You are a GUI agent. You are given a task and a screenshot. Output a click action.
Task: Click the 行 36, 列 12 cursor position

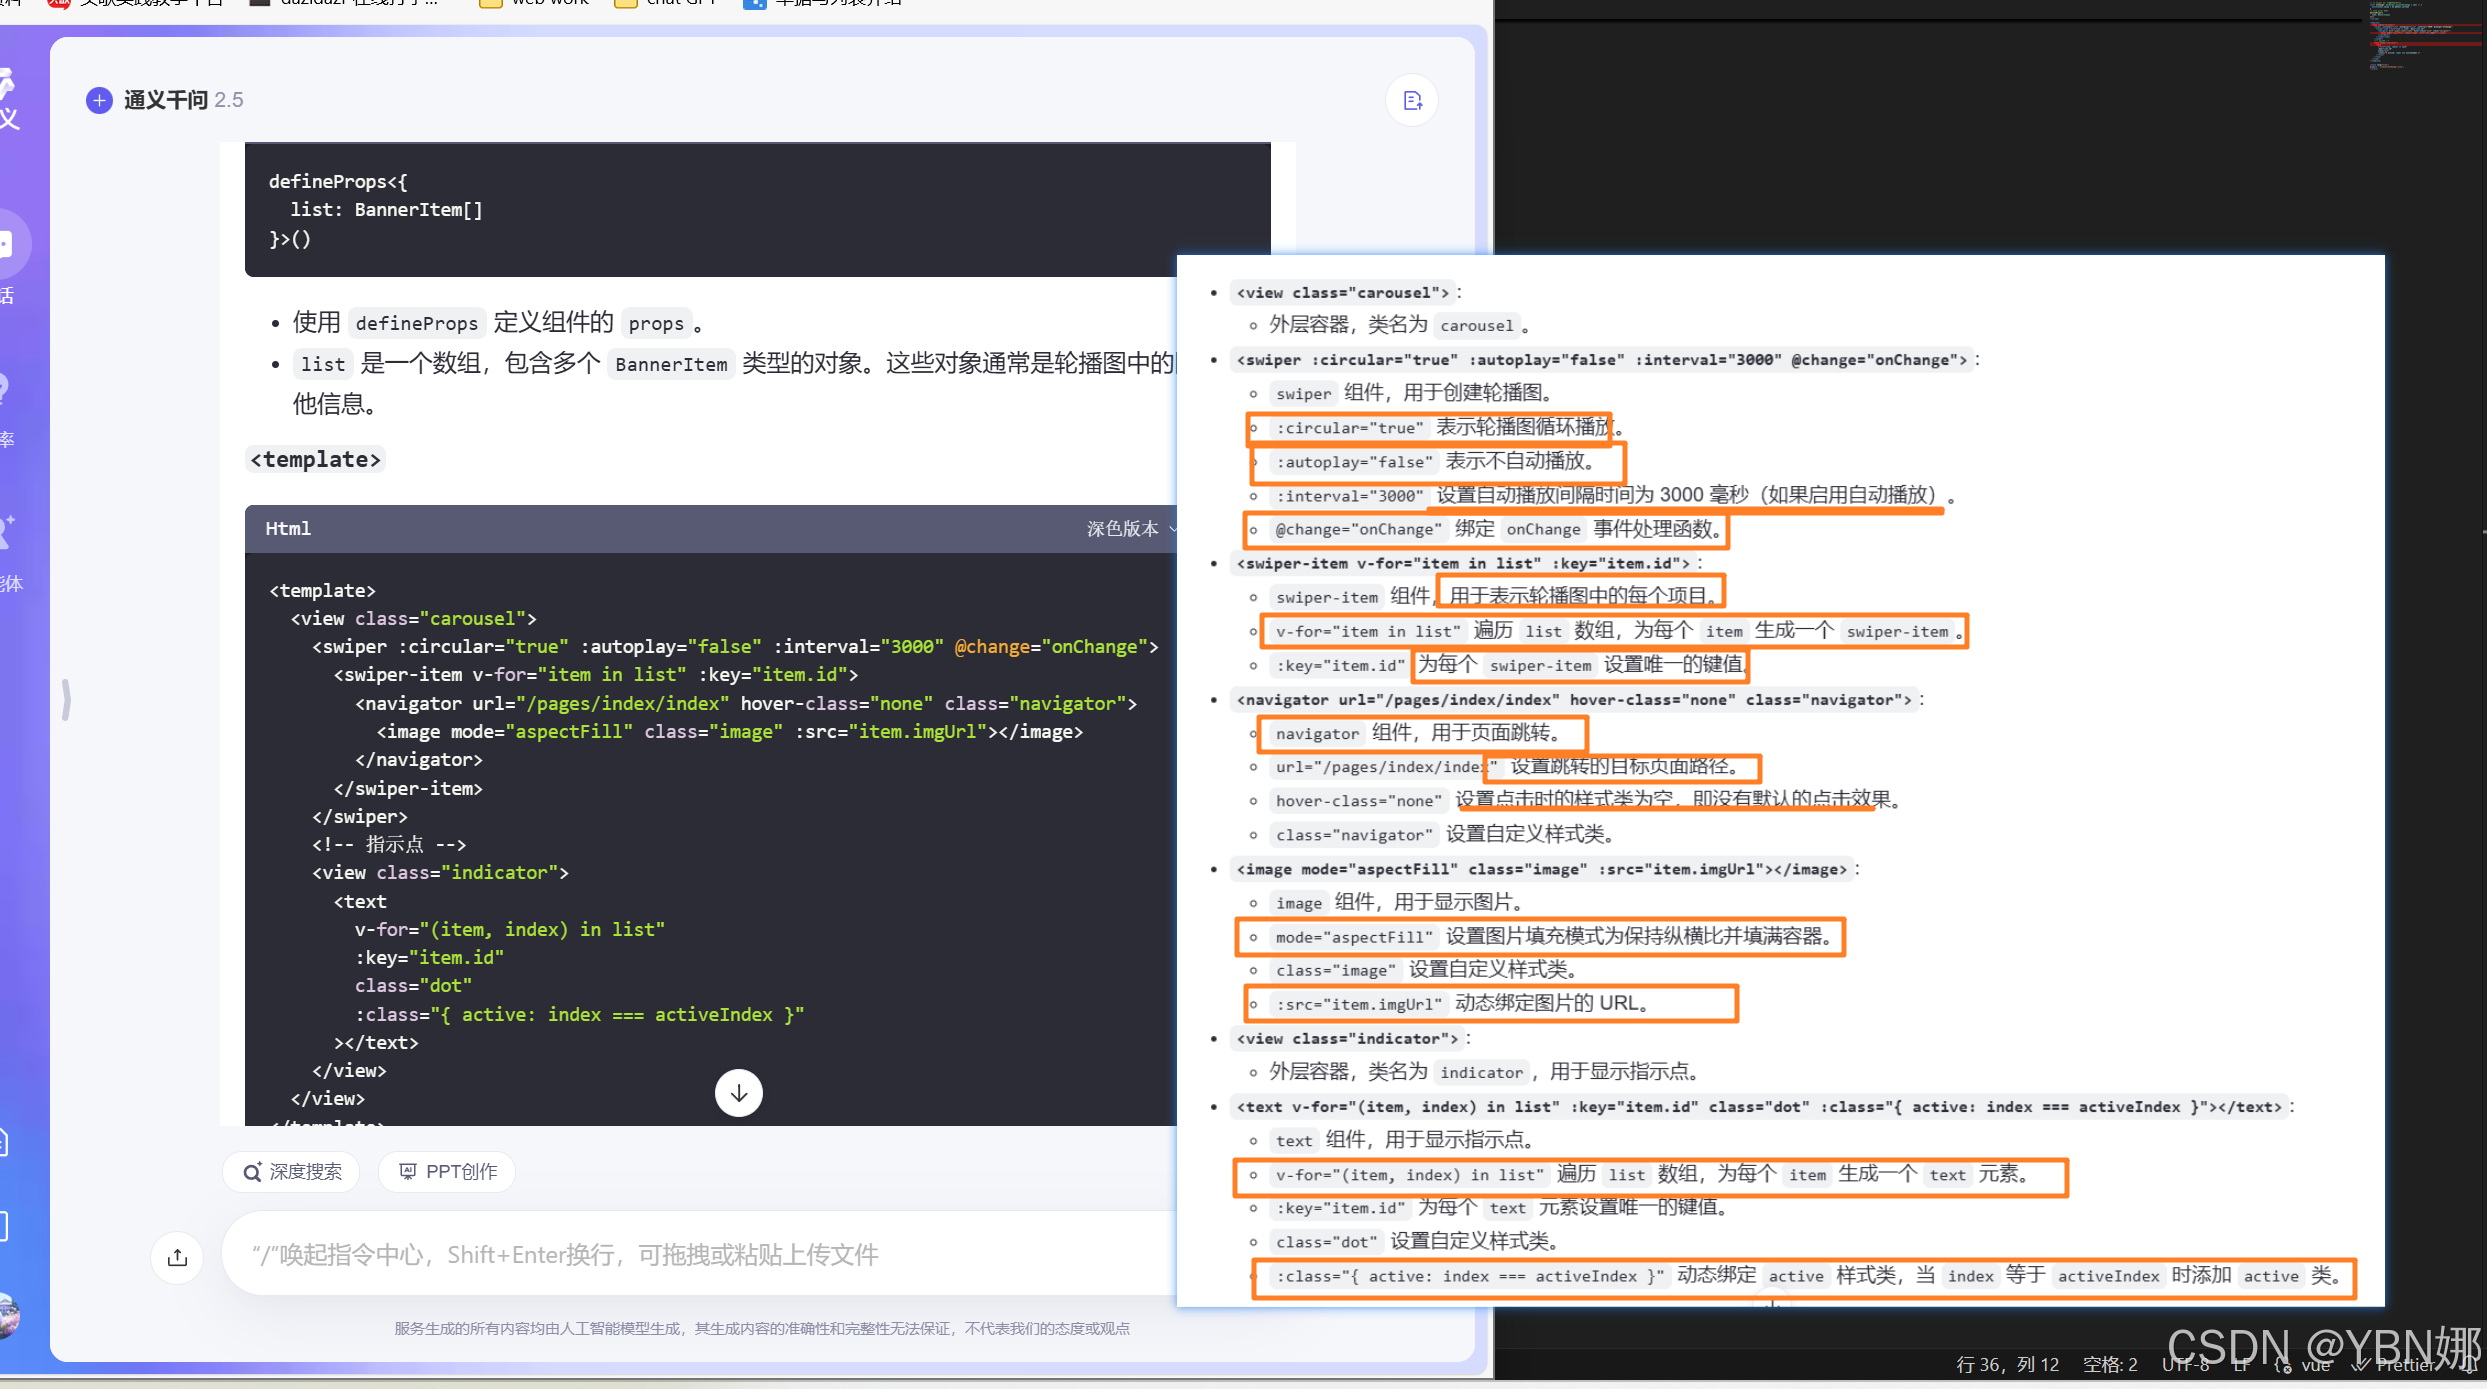coord(2007,1365)
